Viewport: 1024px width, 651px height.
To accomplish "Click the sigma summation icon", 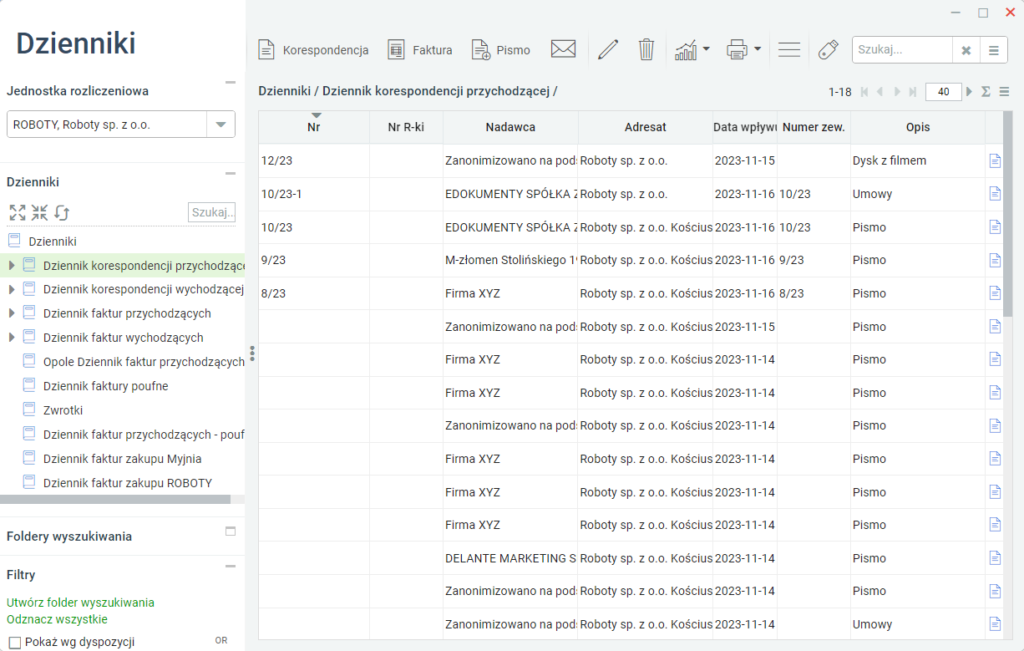I will pos(986,92).
